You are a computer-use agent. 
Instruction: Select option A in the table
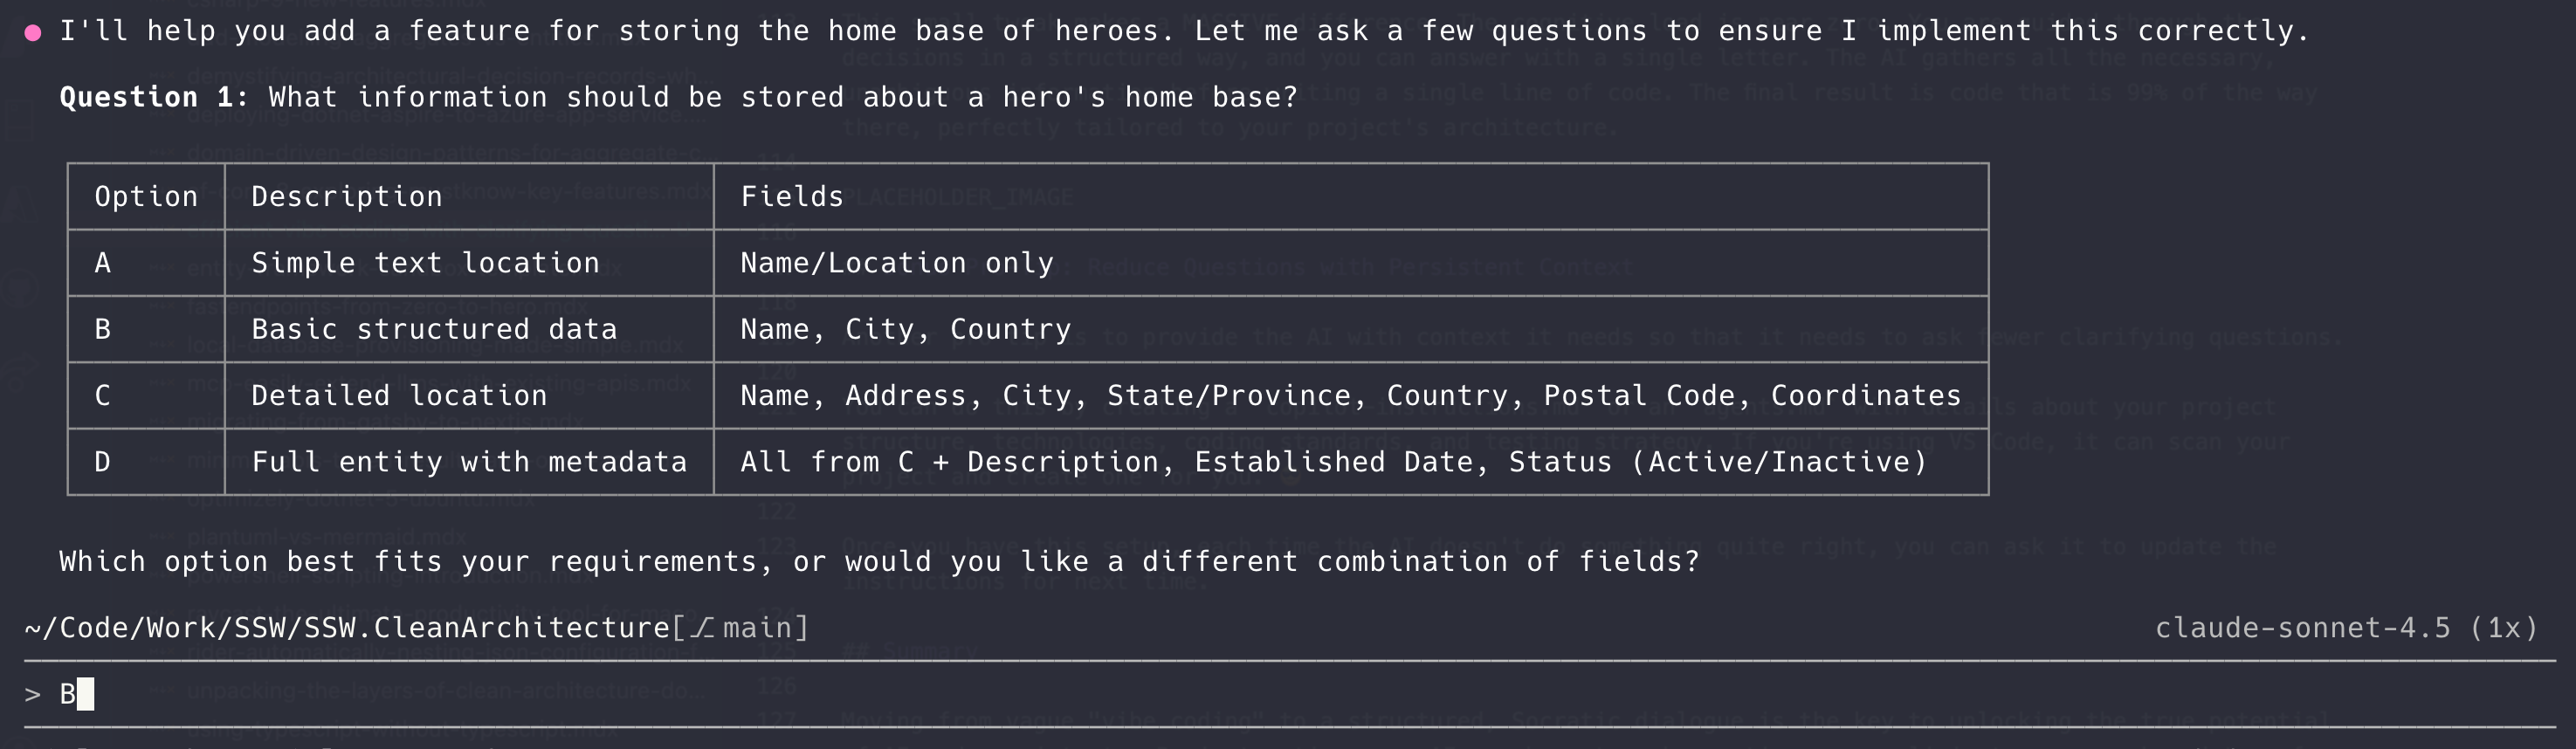tap(102, 263)
